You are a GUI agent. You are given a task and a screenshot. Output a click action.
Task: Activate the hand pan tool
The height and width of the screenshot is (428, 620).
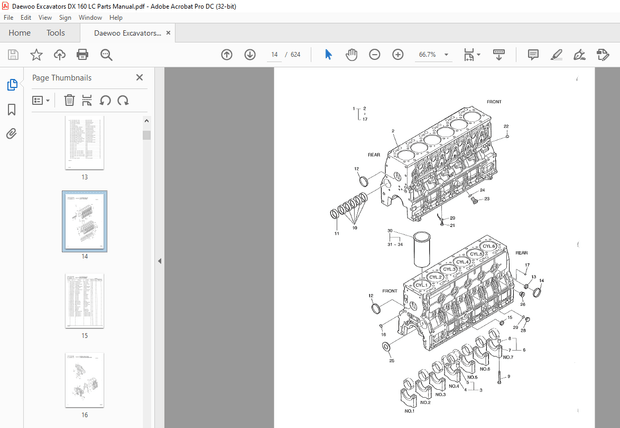click(x=351, y=55)
